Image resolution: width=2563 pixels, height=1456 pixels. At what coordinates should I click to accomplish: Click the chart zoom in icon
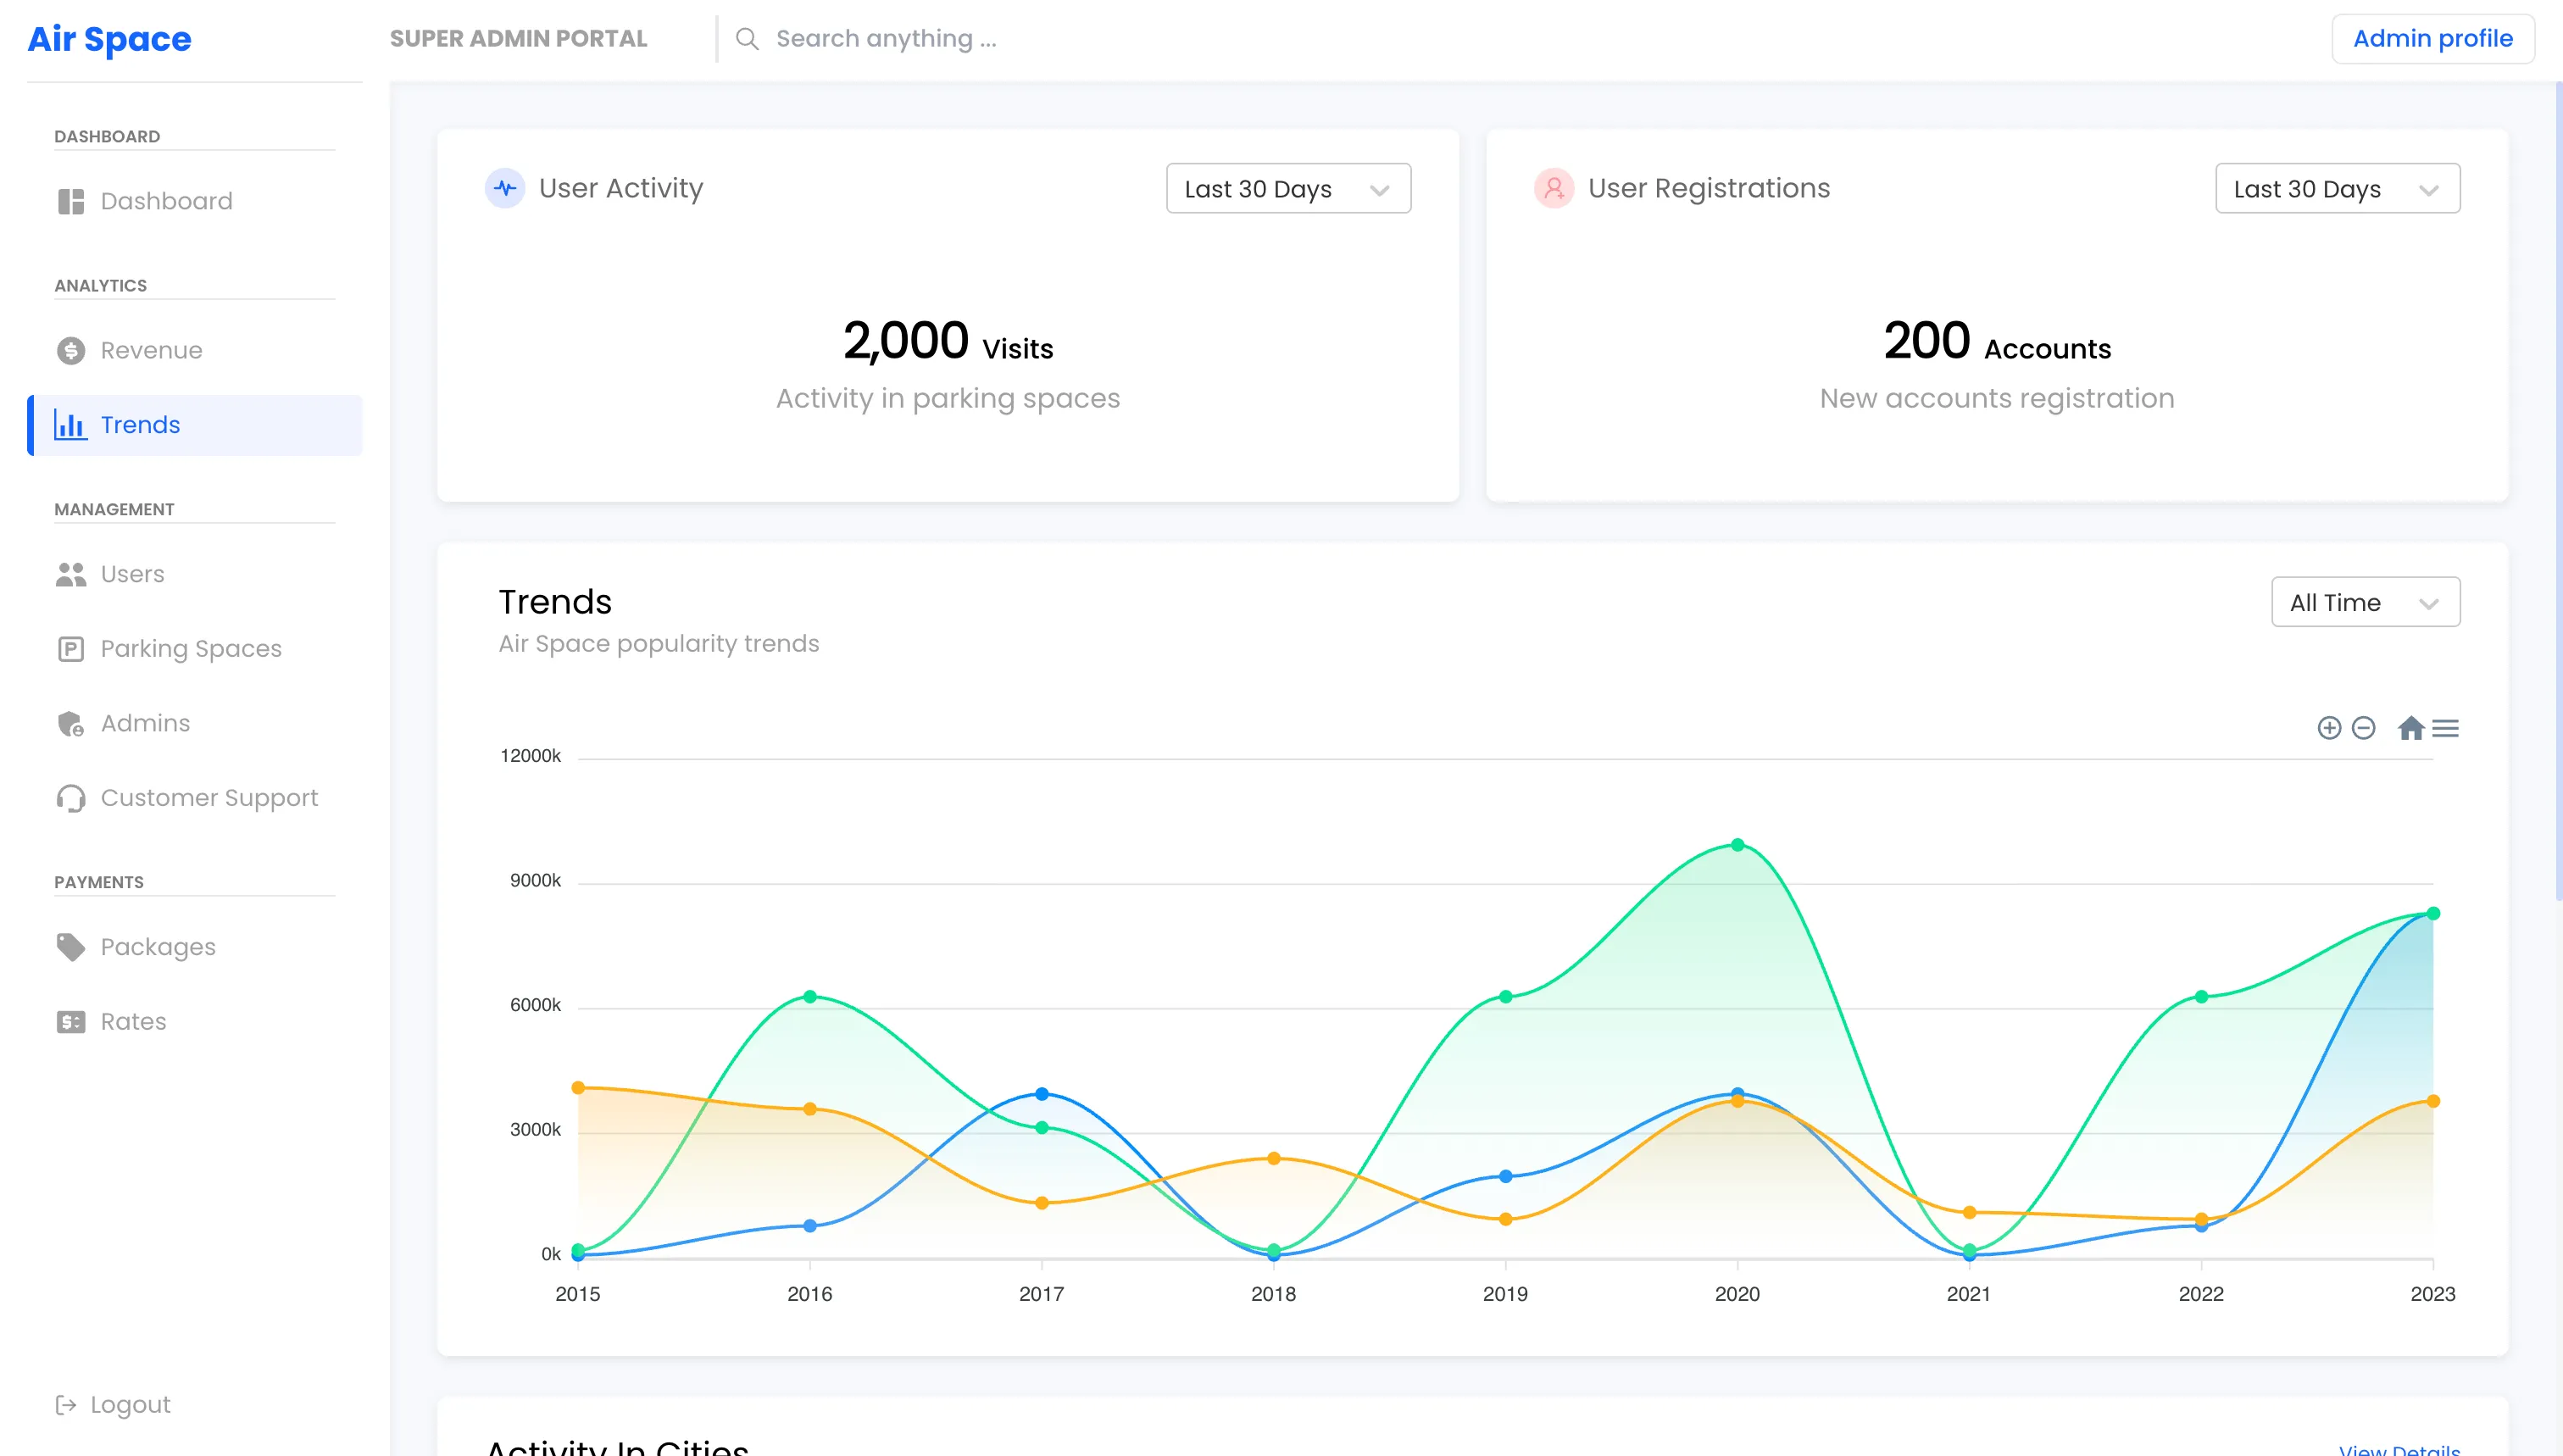pyautogui.click(x=2329, y=728)
